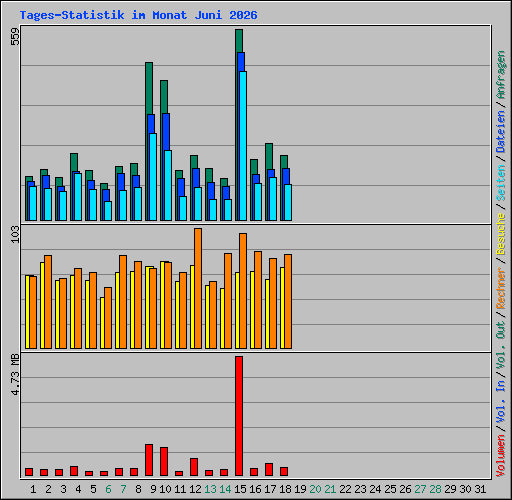The image size is (512, 500).
Task: Click the 'Vol. Out' legend label
Action: (x=501, y=346)
